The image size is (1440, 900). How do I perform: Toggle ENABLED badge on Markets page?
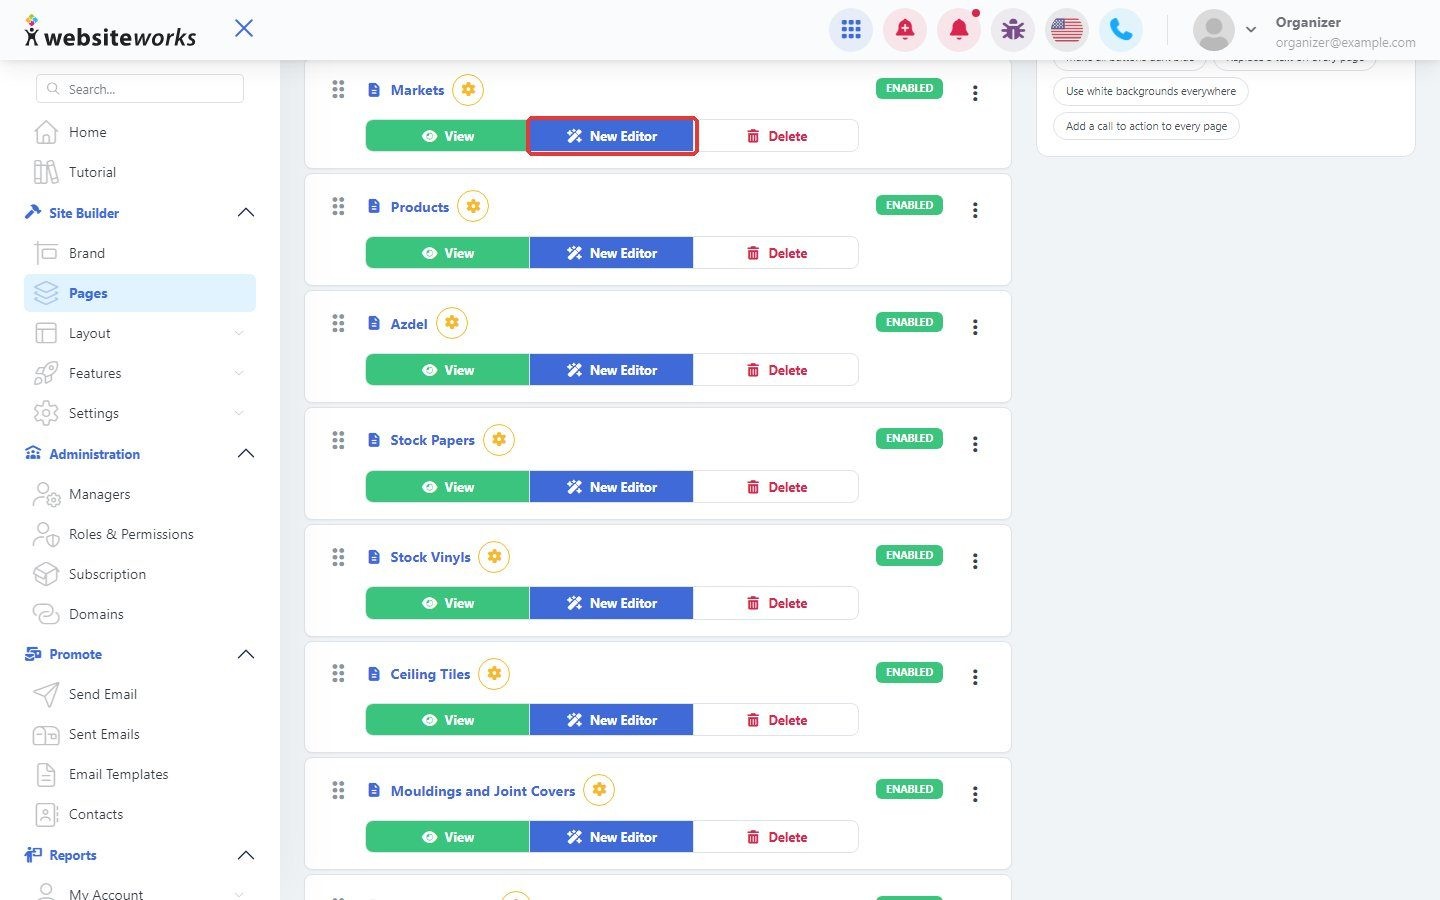909,88
